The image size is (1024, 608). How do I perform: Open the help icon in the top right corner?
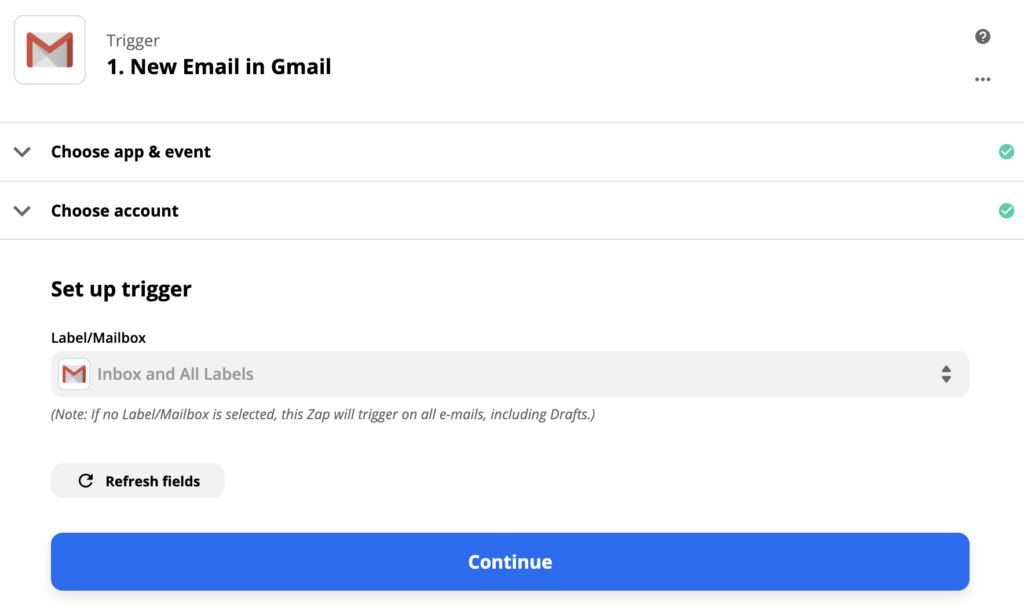pyautogui.click(x=982, y=36)
